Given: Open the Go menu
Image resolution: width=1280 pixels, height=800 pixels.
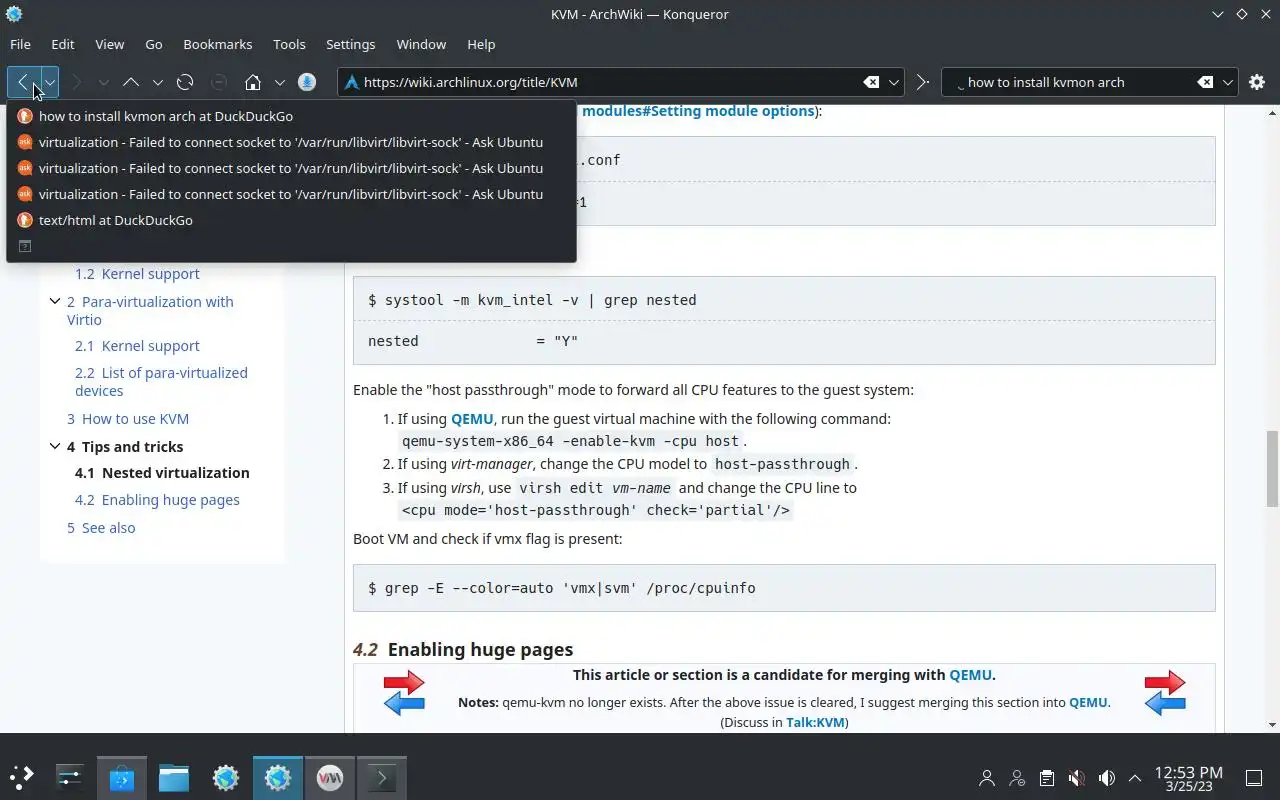Looking at the screenshot, I should point(154,44).
